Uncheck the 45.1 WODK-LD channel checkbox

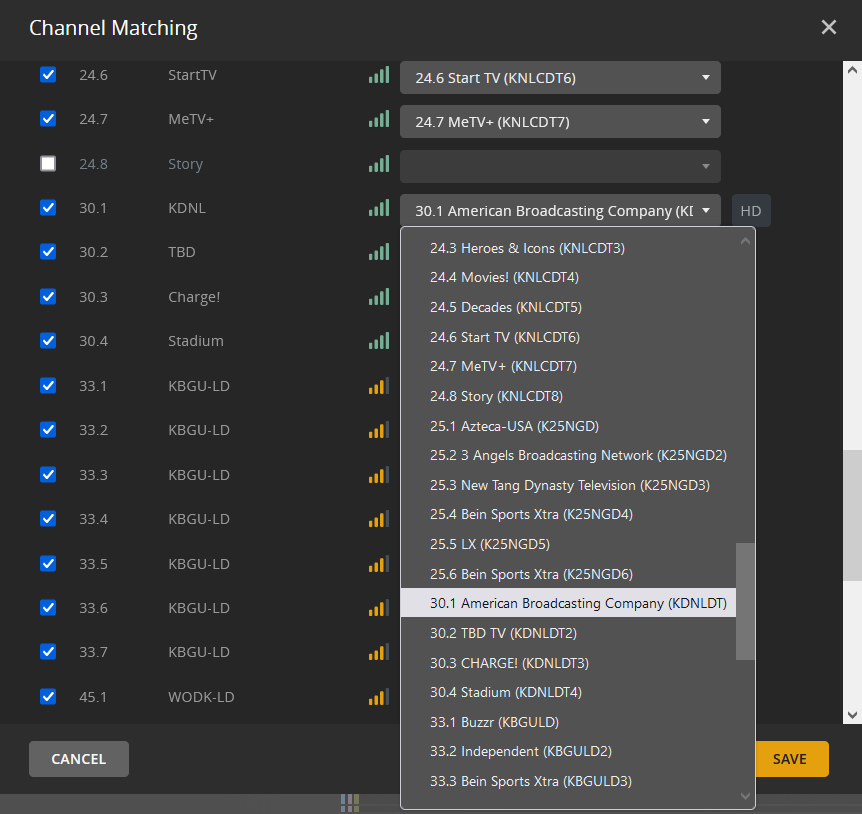48,696
